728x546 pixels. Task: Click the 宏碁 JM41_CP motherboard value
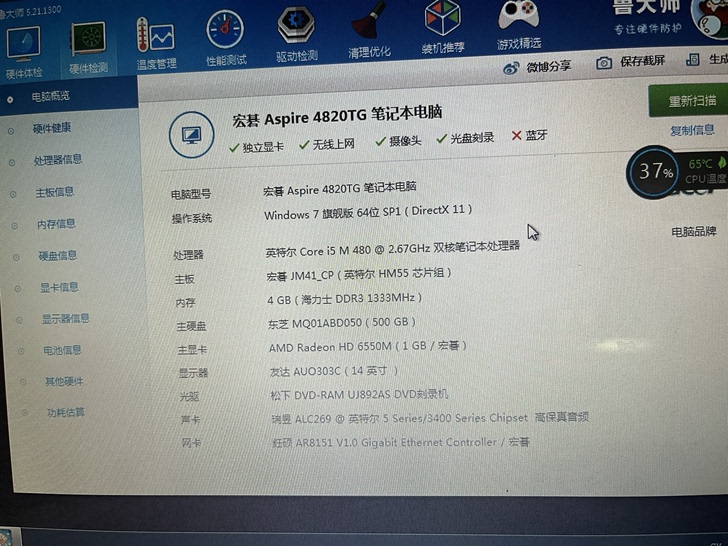coord(359,275)
